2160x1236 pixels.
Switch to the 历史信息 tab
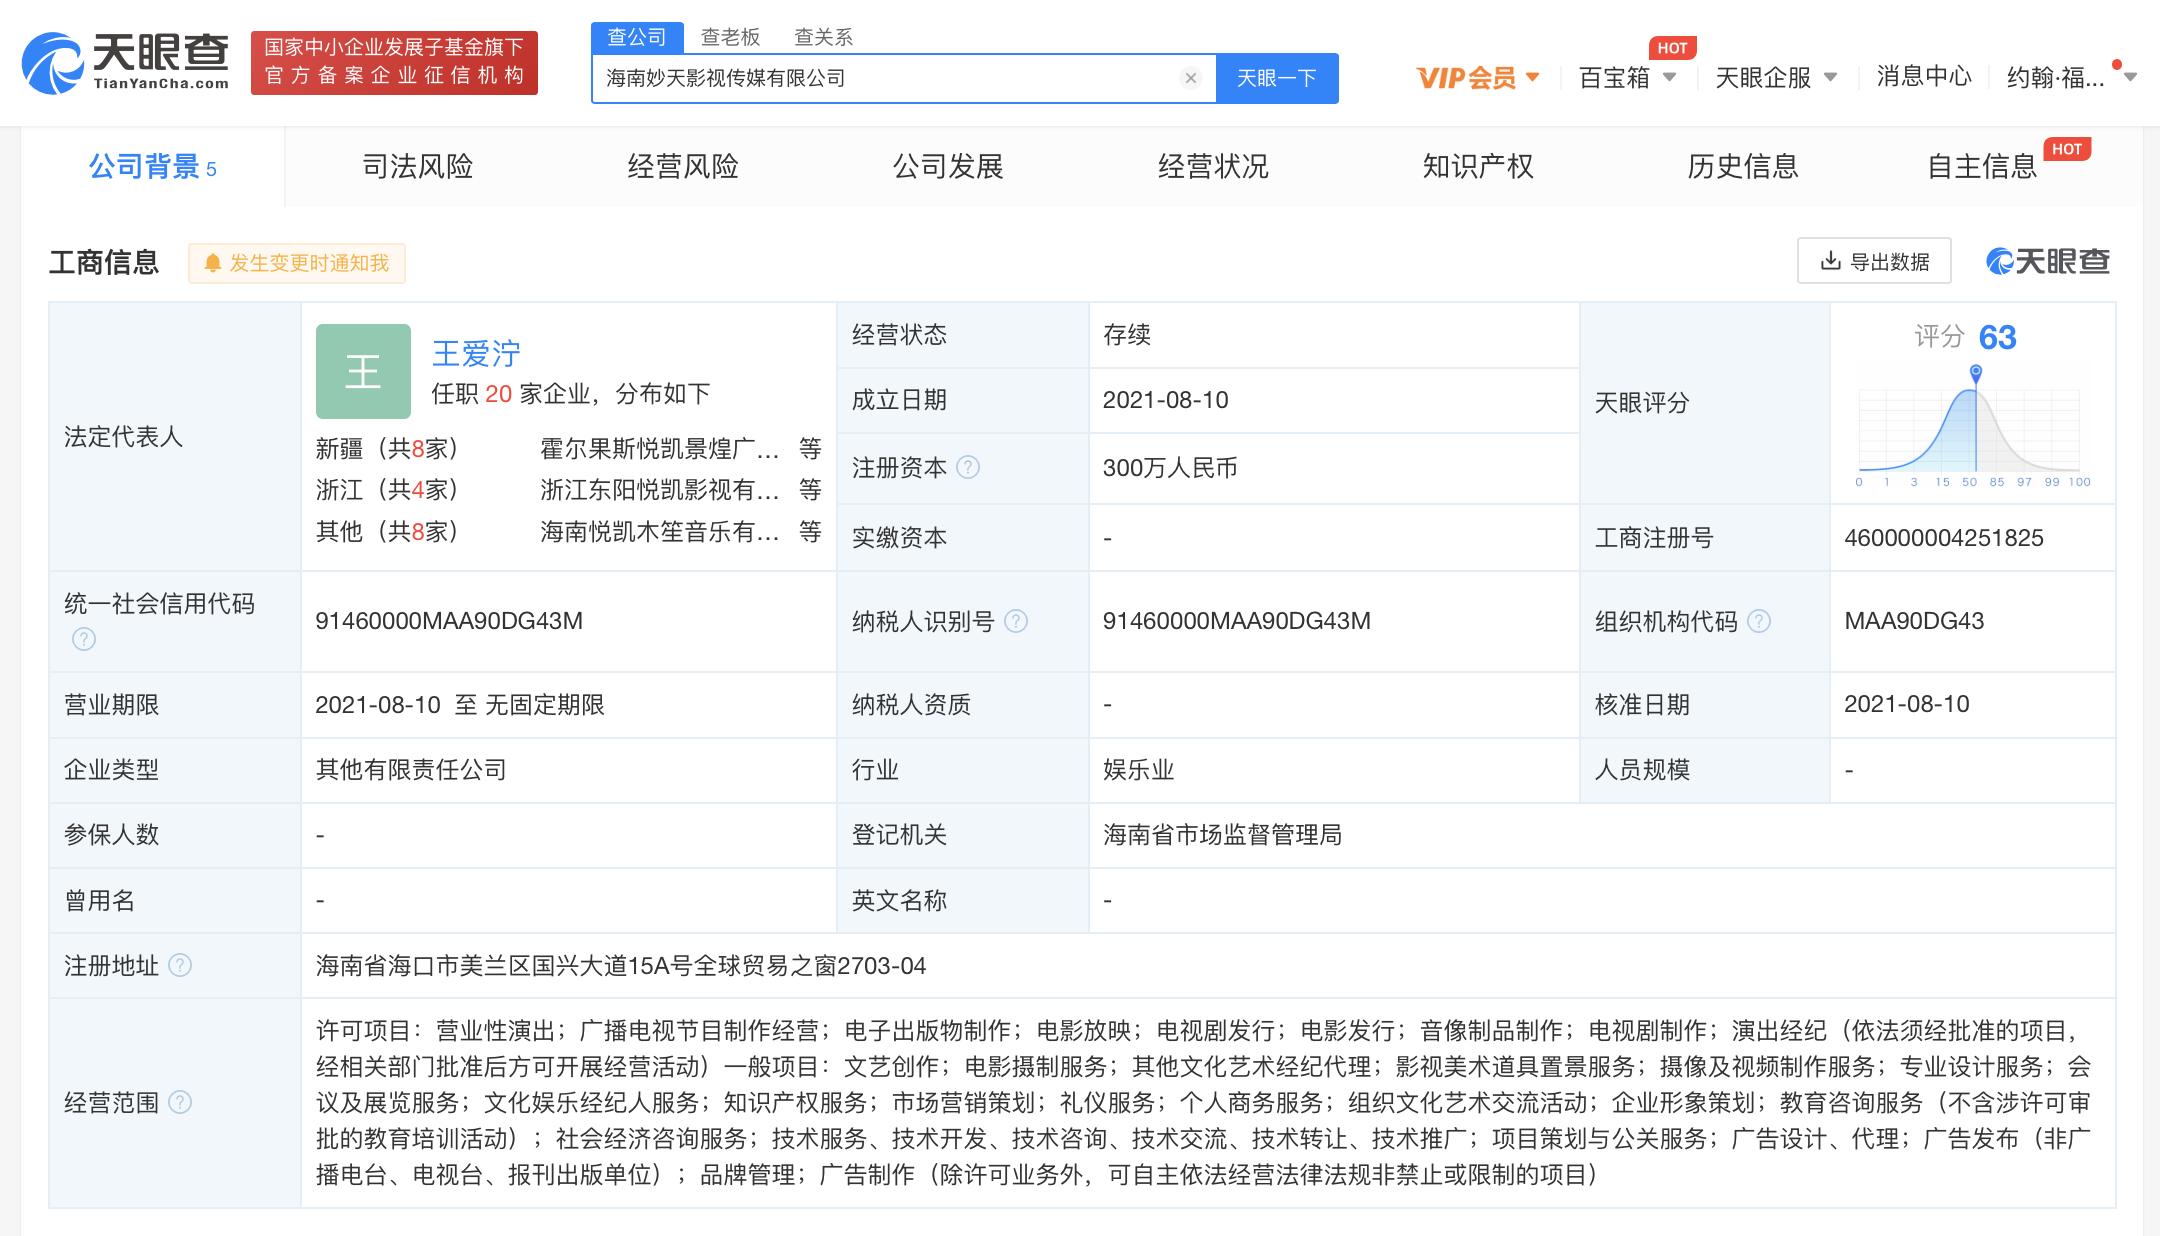1743,166
